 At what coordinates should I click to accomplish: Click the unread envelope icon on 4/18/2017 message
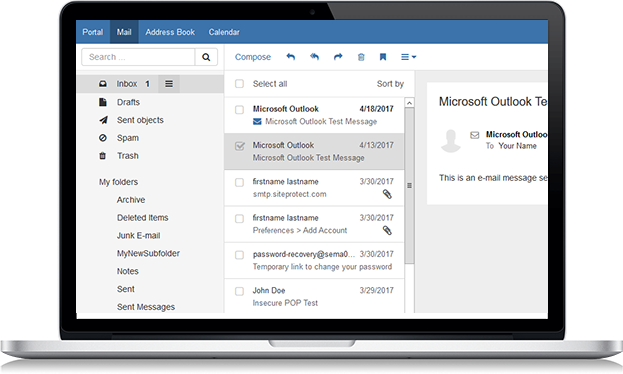point(257,122)
